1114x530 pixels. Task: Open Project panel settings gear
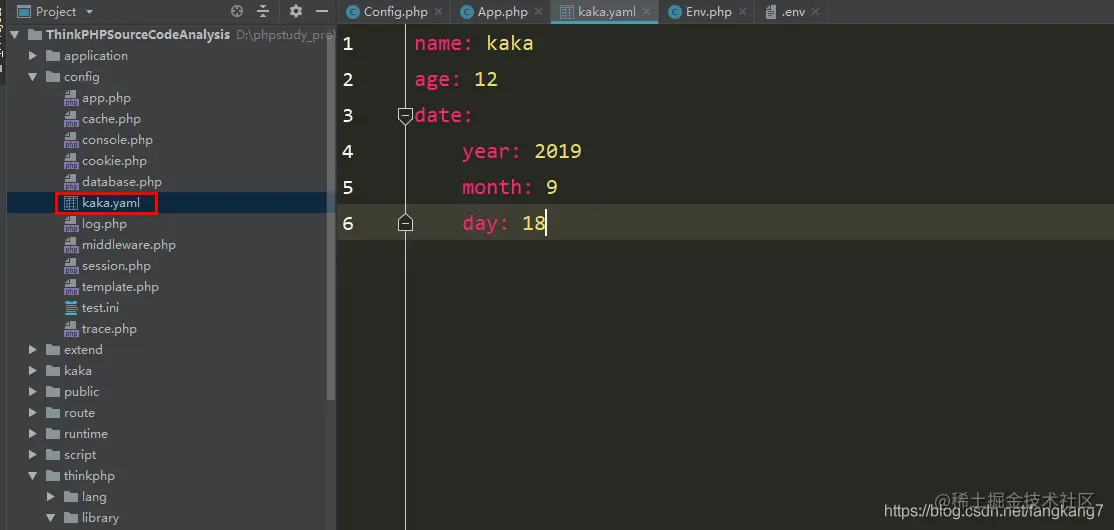pyautogui.click(x=296, y=11)
